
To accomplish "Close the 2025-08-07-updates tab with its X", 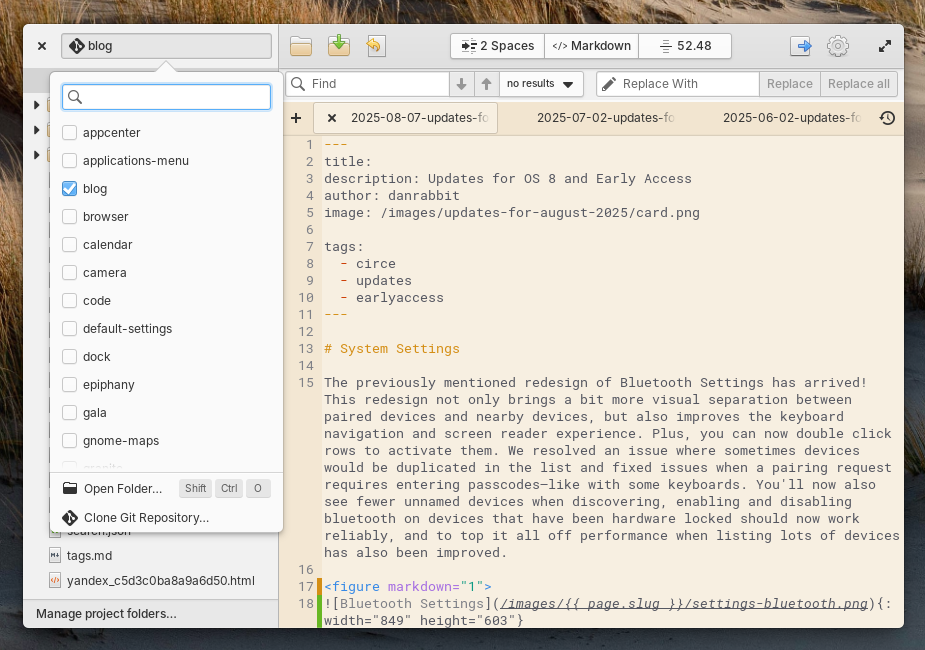I will pyautogui.click(x=332, y=118).
